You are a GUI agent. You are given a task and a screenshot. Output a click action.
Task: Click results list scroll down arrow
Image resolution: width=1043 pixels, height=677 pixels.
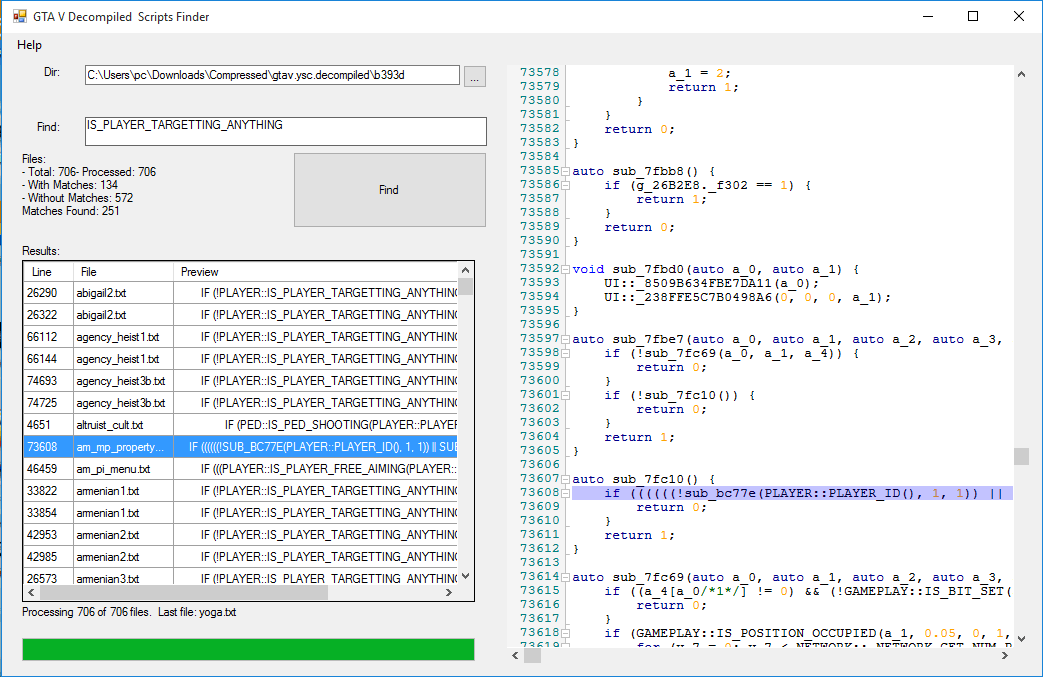point(465,576)
